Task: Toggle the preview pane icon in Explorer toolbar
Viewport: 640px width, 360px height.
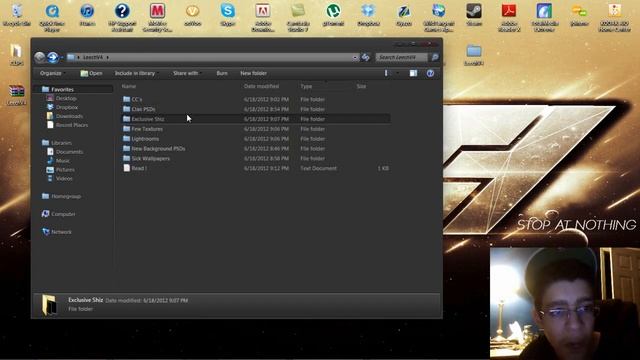Action: tap(413, 73)
